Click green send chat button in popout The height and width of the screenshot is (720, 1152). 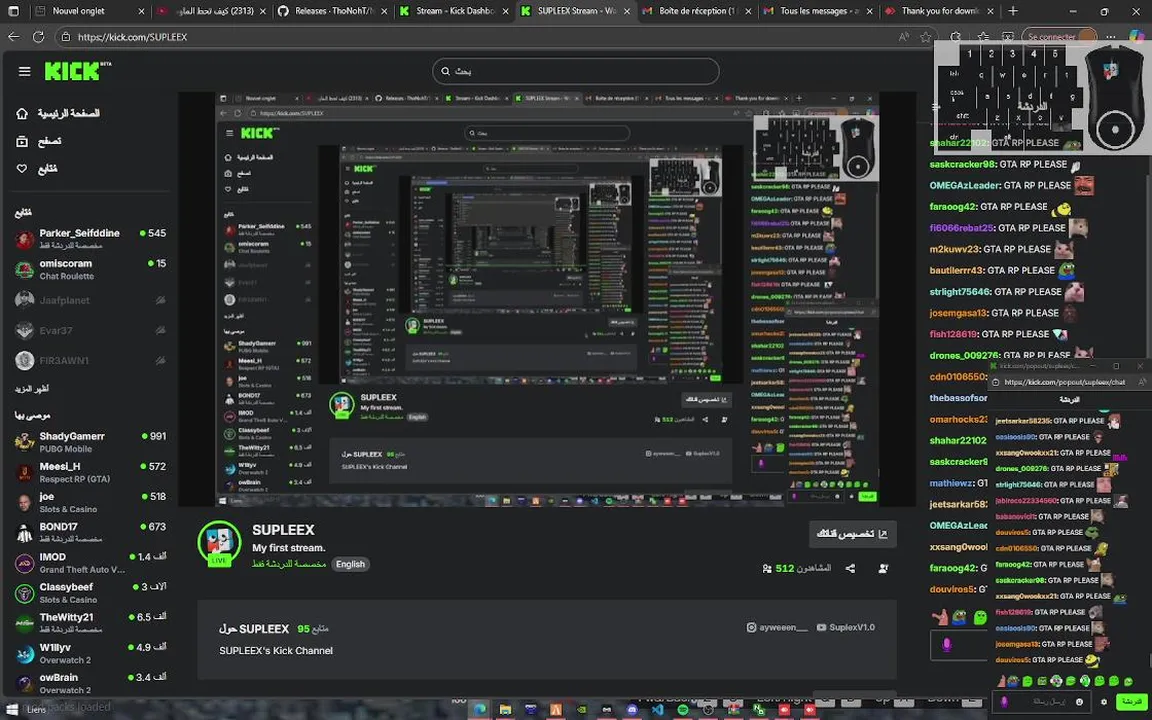coord(1131,702)
